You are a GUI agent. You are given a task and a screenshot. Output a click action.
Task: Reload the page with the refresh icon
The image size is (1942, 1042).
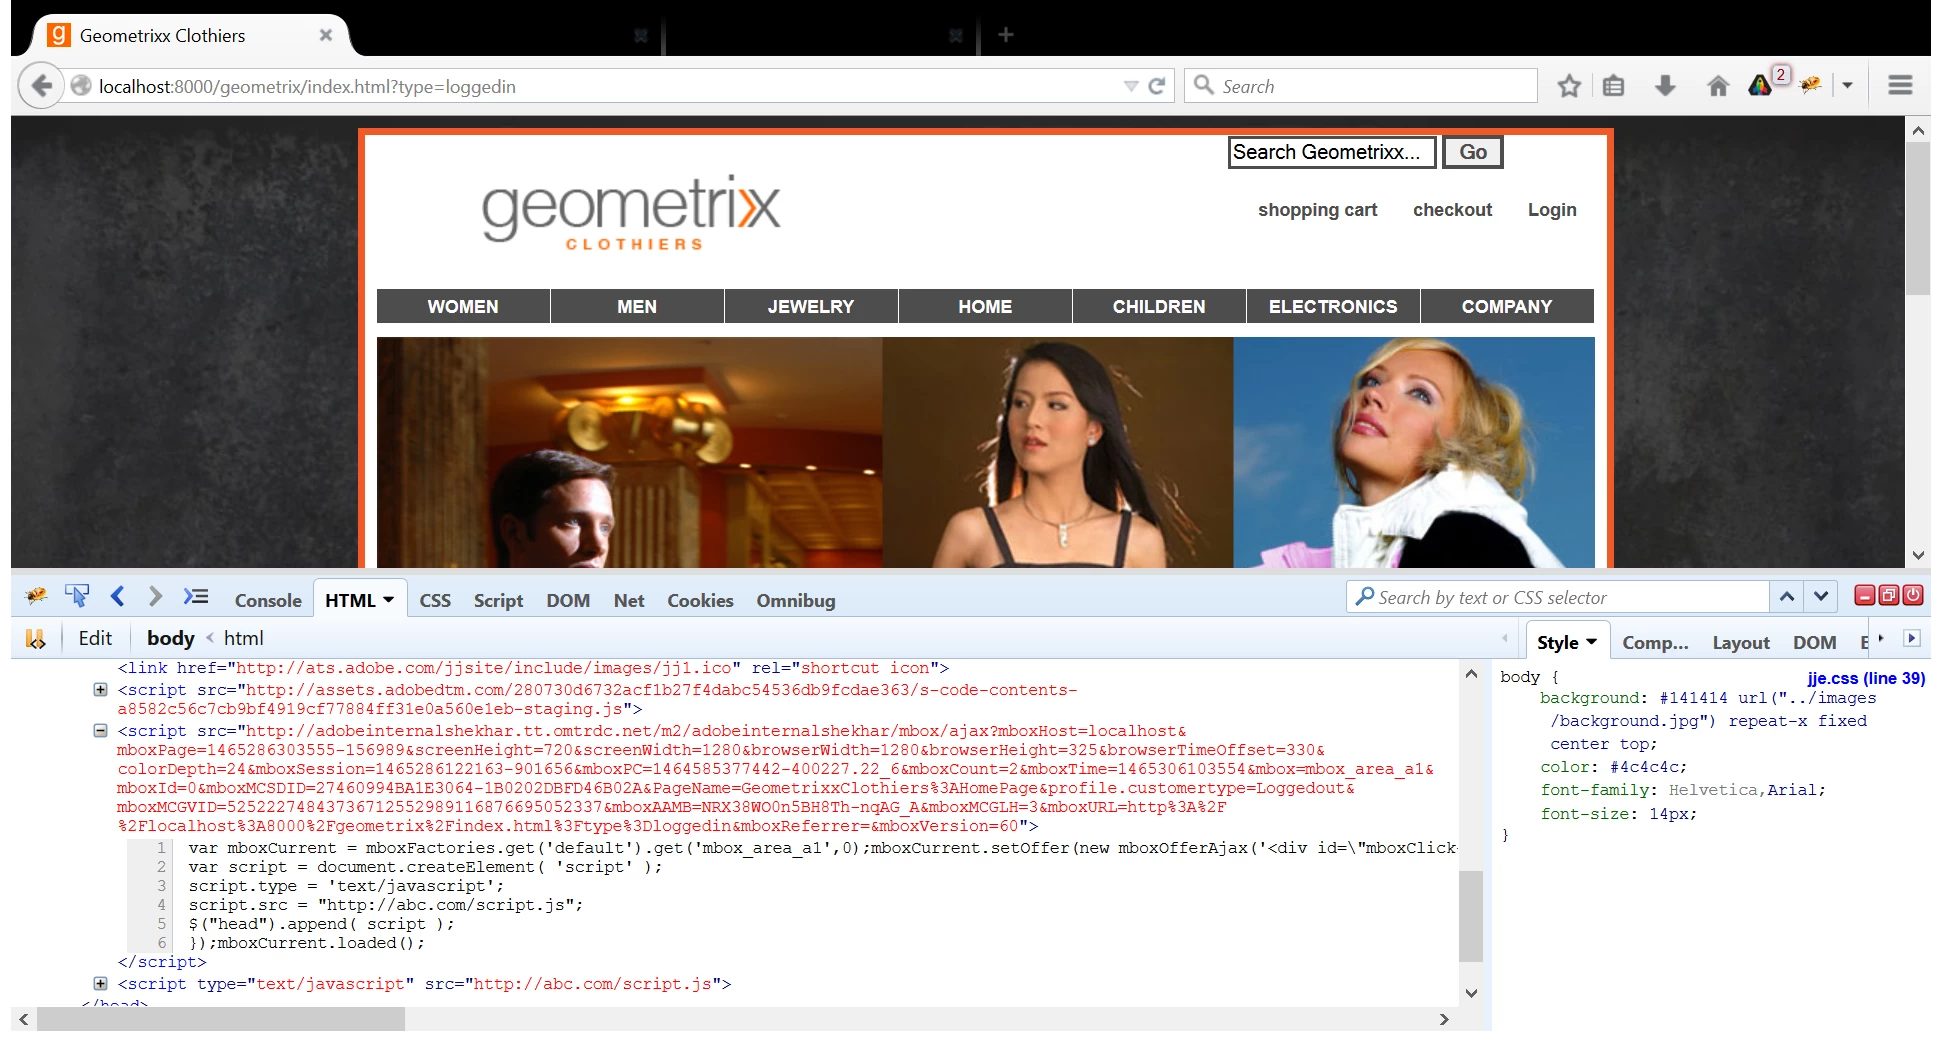pyautogui.click(x=1157, y=86)
